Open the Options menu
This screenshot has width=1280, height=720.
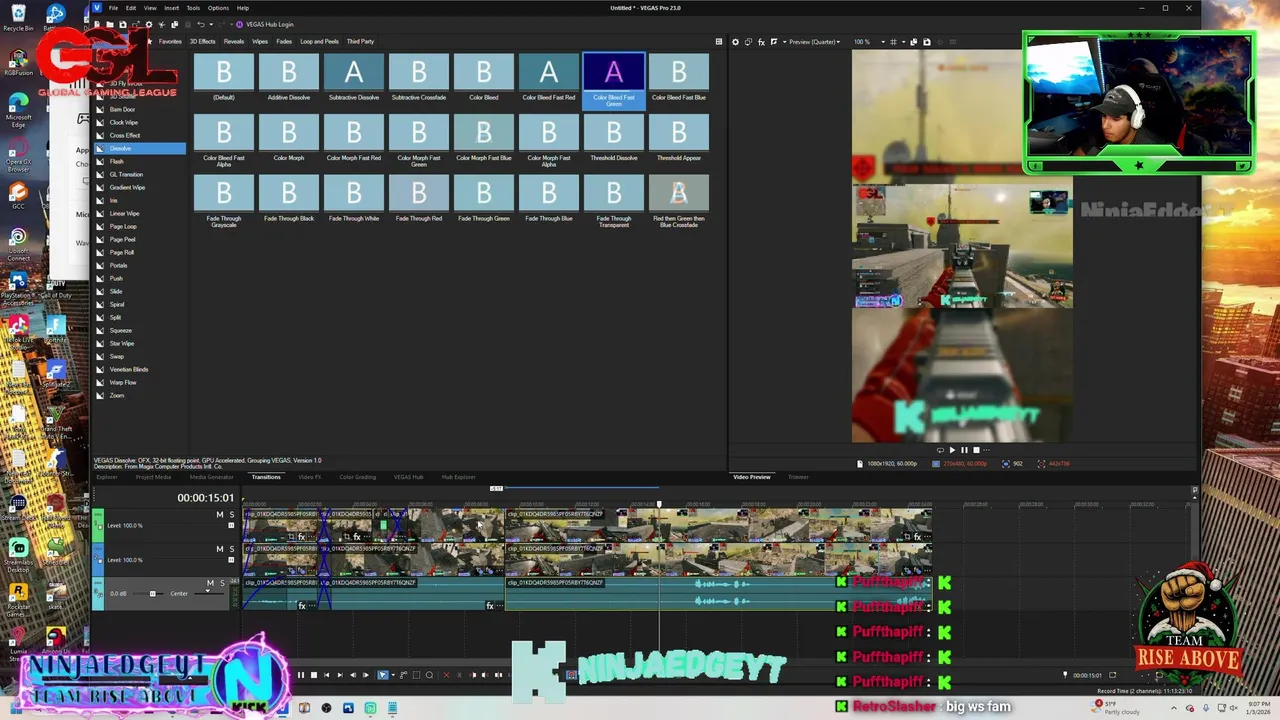218,8
